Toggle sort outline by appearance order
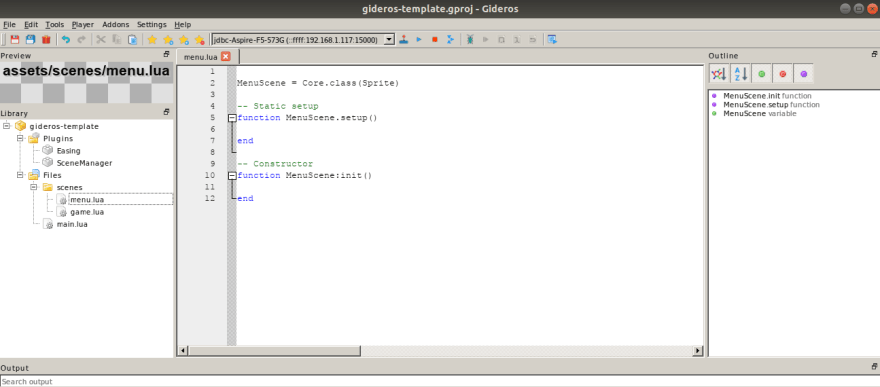 [718, 73]
